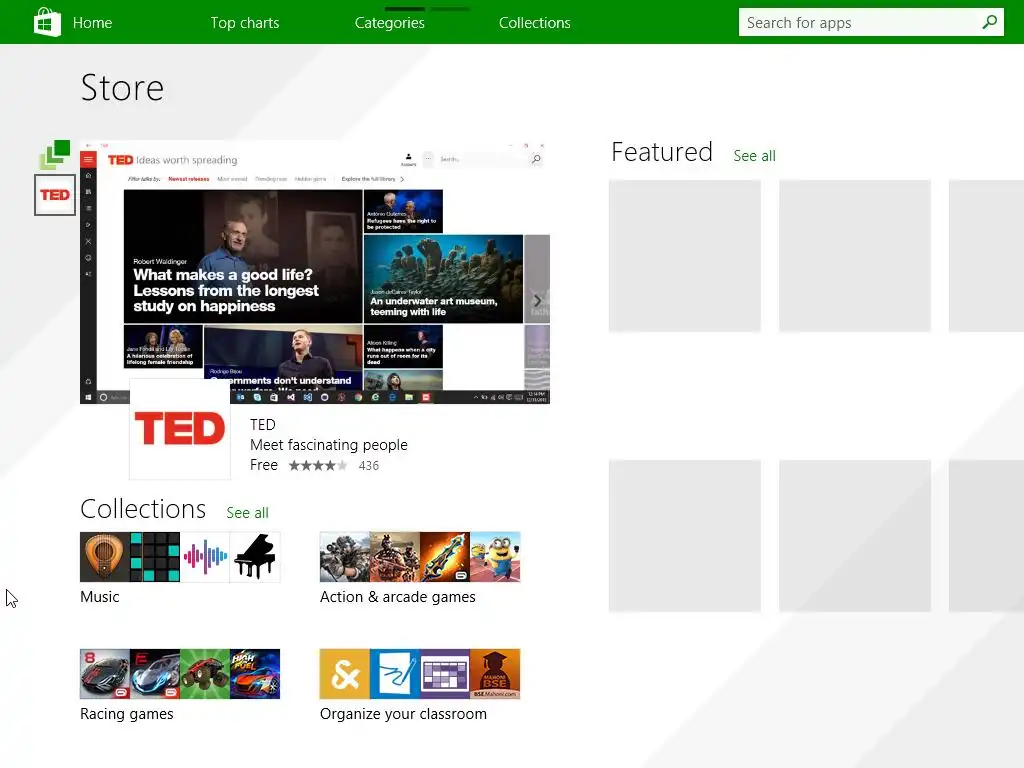Viewport: 1024px width, 768px height.
Task: Click the Featured section heading
Action: (662, 152)
